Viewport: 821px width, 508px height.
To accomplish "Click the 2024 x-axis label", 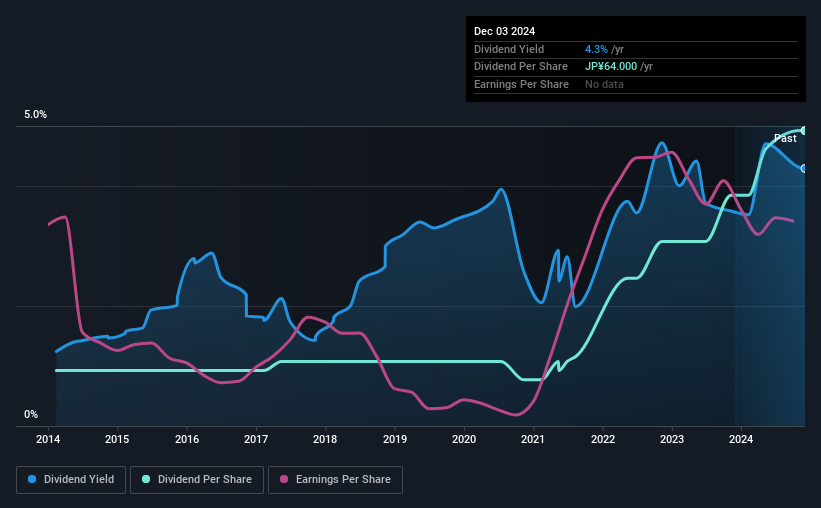I will click(x=741, y=439).
